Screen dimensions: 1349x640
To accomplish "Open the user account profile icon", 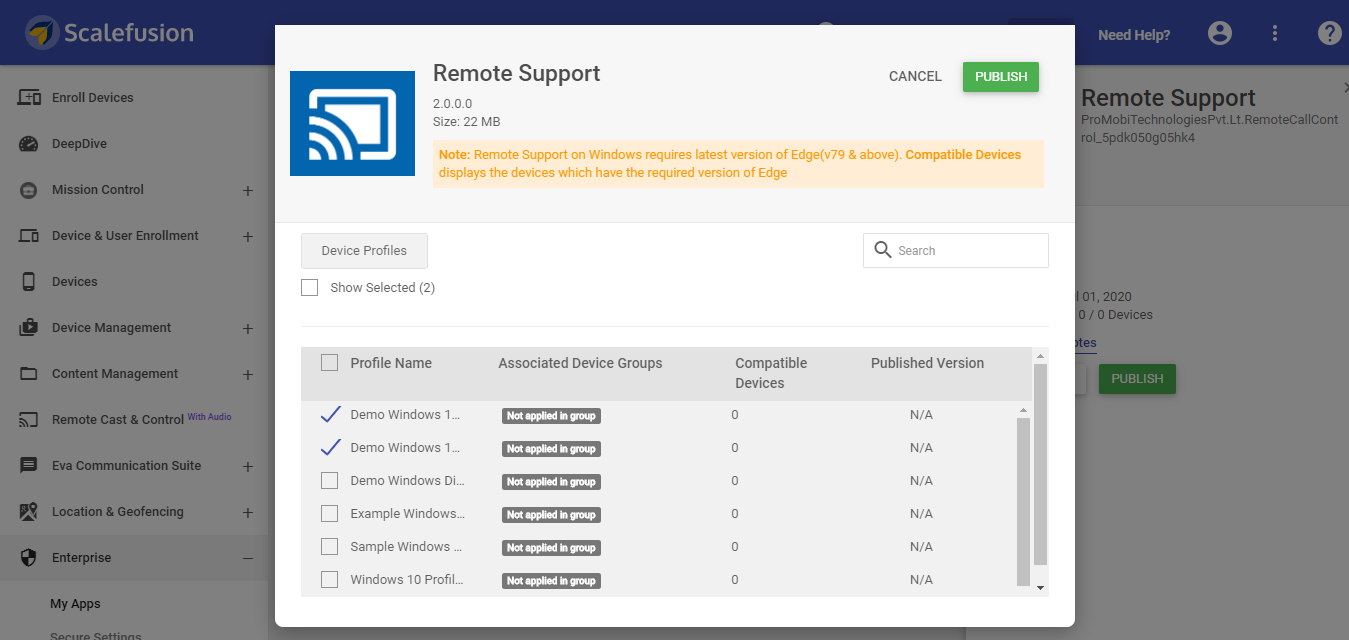I will tap(1220, 33).
